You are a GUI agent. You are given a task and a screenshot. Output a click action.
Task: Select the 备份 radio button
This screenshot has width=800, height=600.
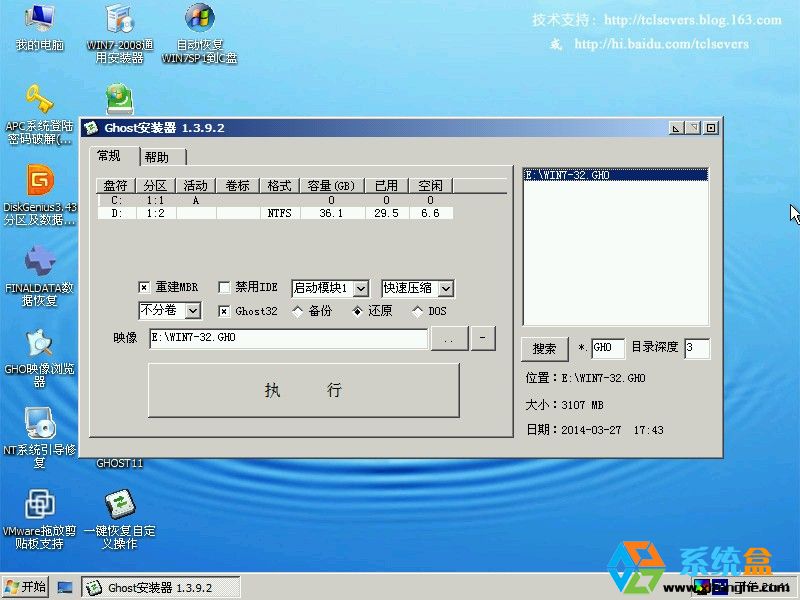[x=297, y=311]
